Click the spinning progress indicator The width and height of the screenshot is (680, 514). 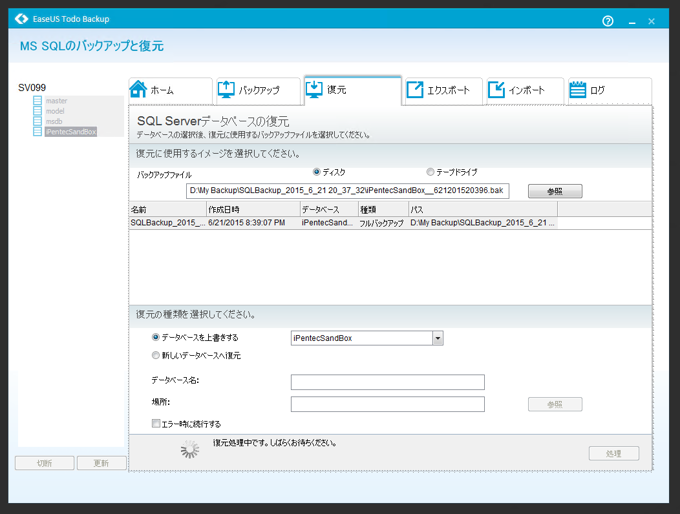[x=190, y=449]
